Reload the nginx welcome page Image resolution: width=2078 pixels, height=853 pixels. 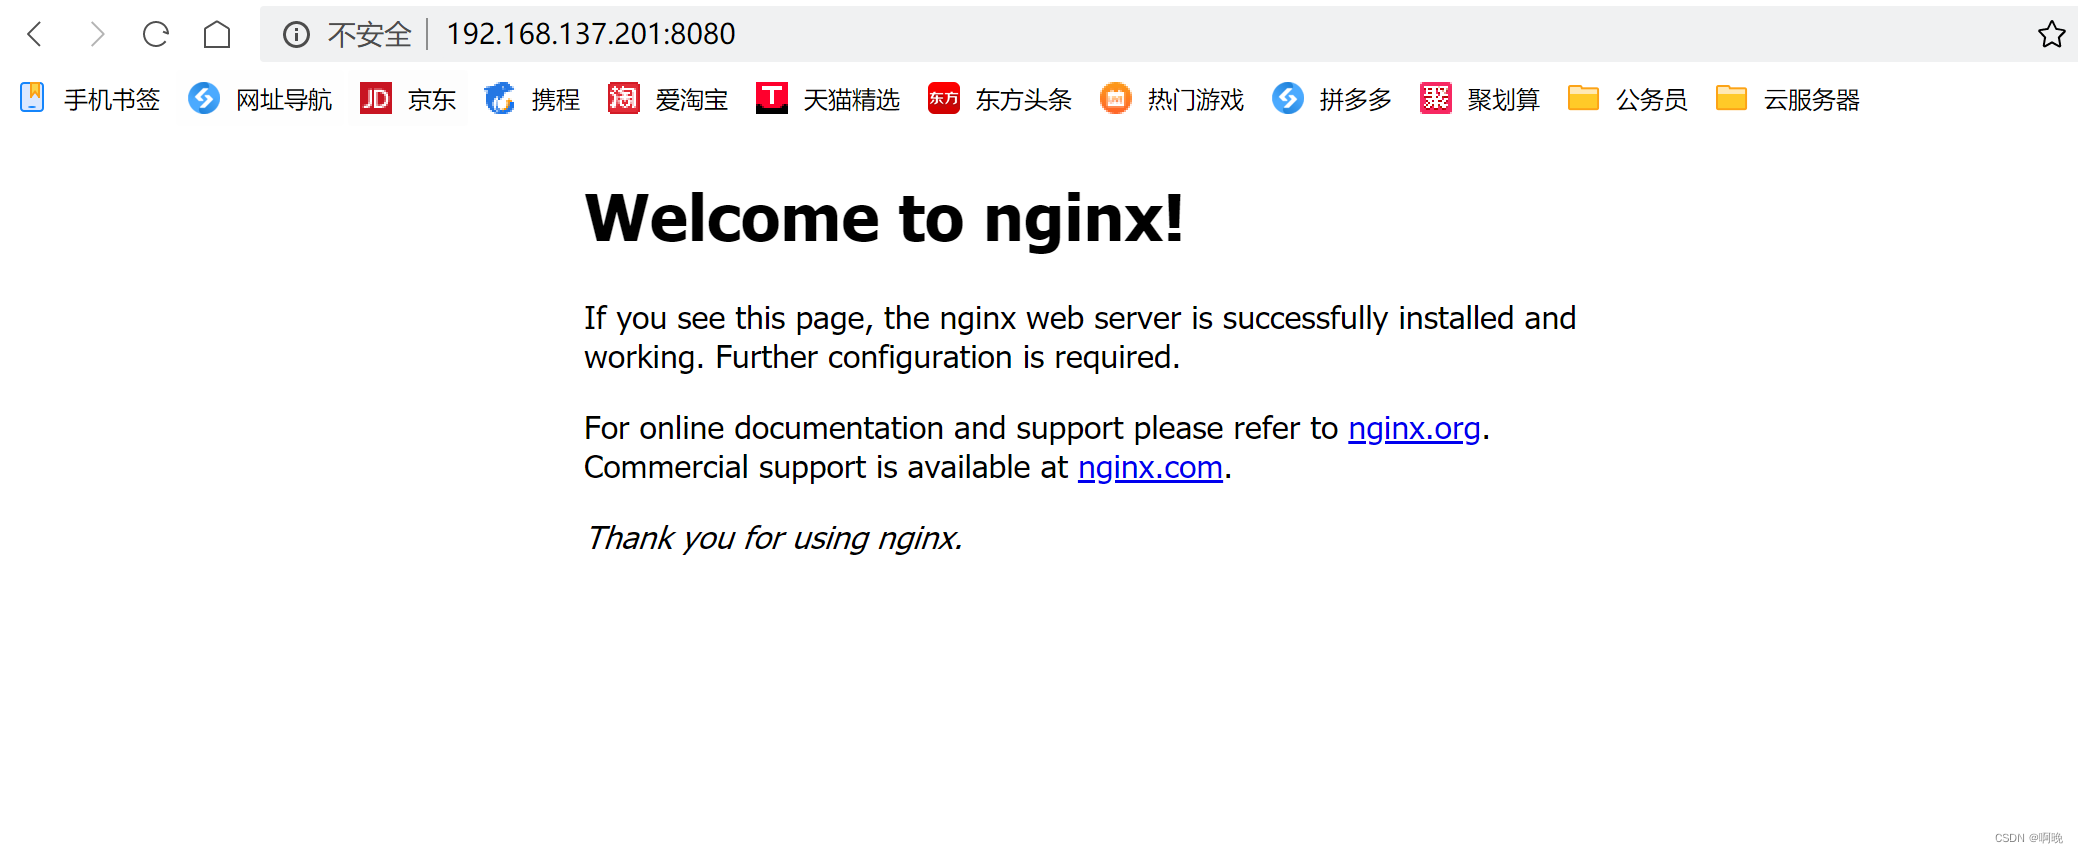point(156,35)
